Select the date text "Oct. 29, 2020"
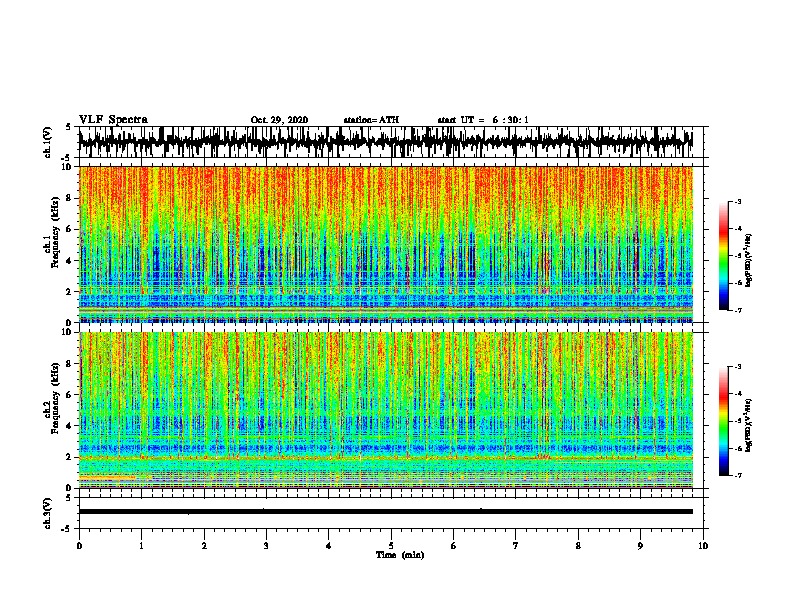Image resolution: width=792 pixels, height=612 pixels. point(279,120)
